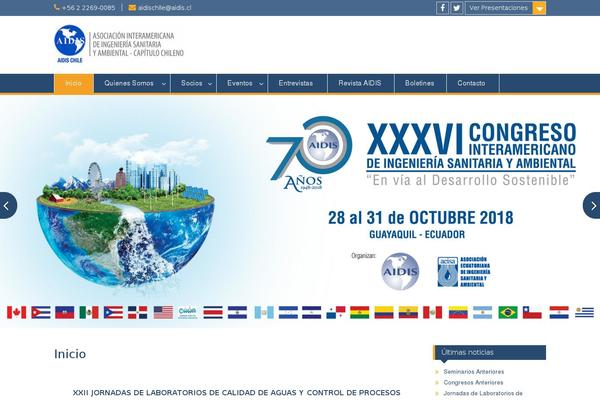Viewport: 600px width, 400px height.
Task: Open the Socios menu
Action: [x=192, y=83]
